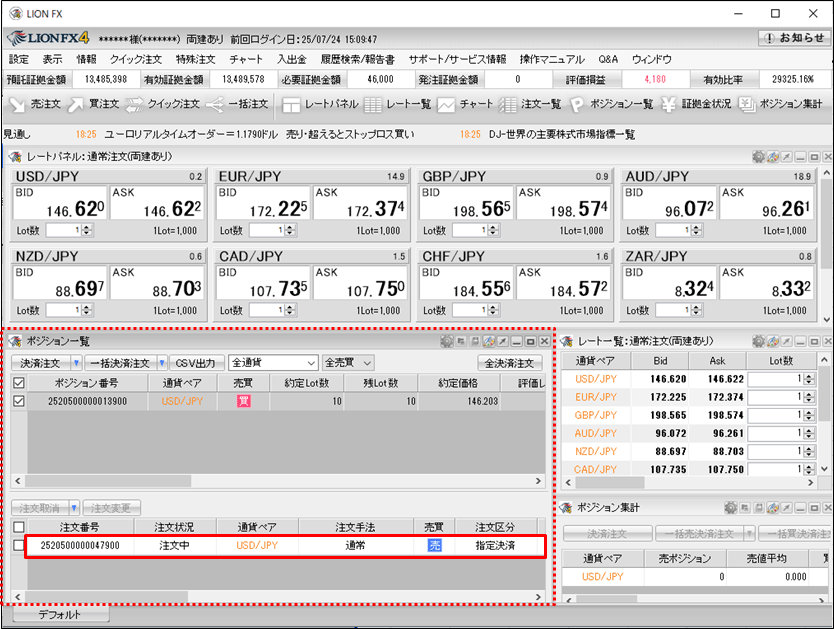Open the 特殊注文 menu

click(195, 60)
